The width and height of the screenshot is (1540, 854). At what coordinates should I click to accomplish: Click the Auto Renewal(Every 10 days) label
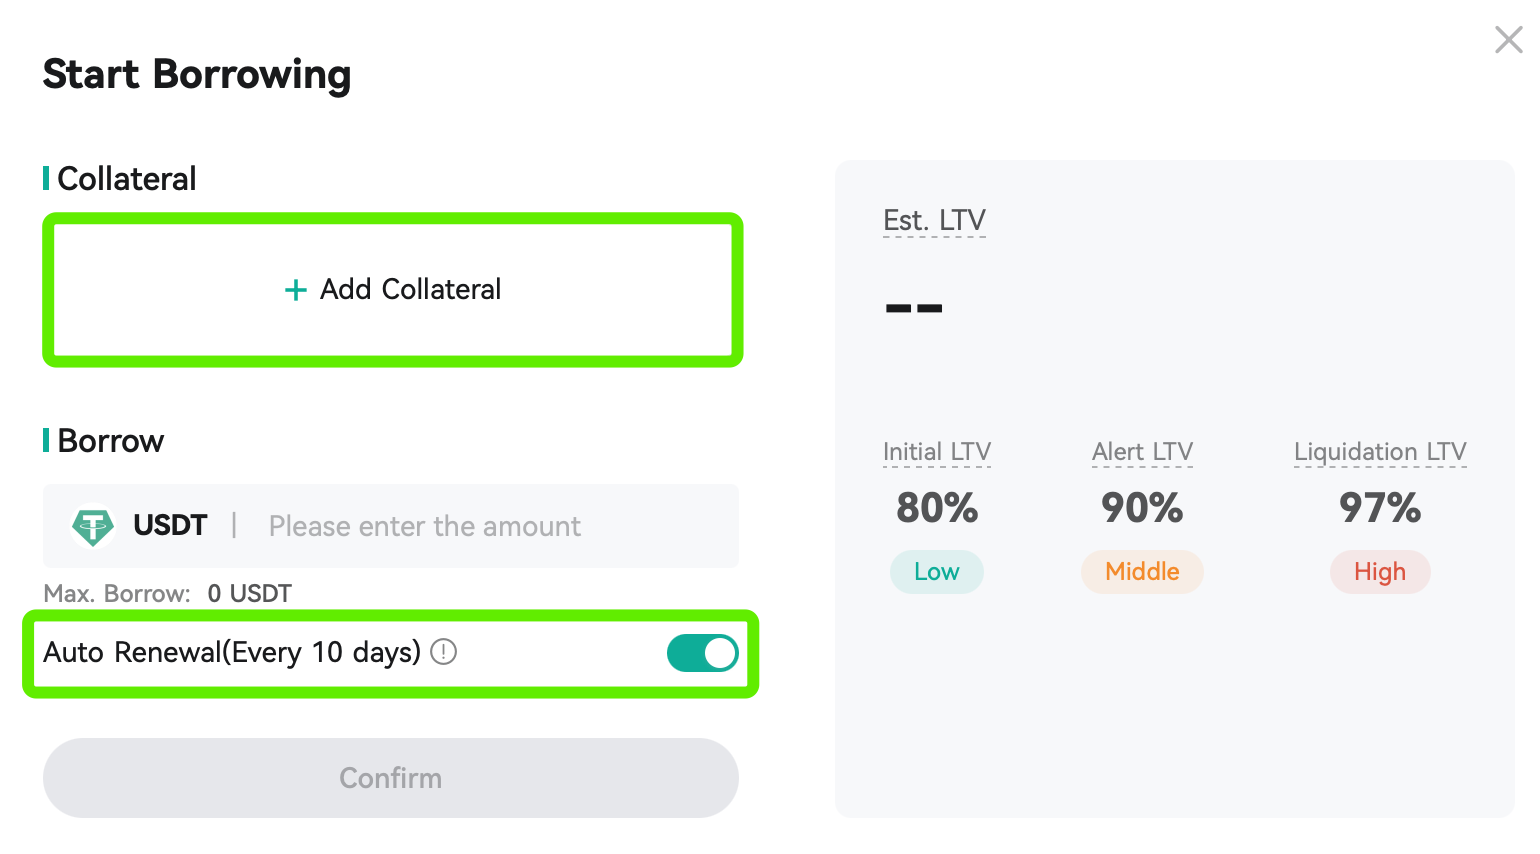[232, 652]
